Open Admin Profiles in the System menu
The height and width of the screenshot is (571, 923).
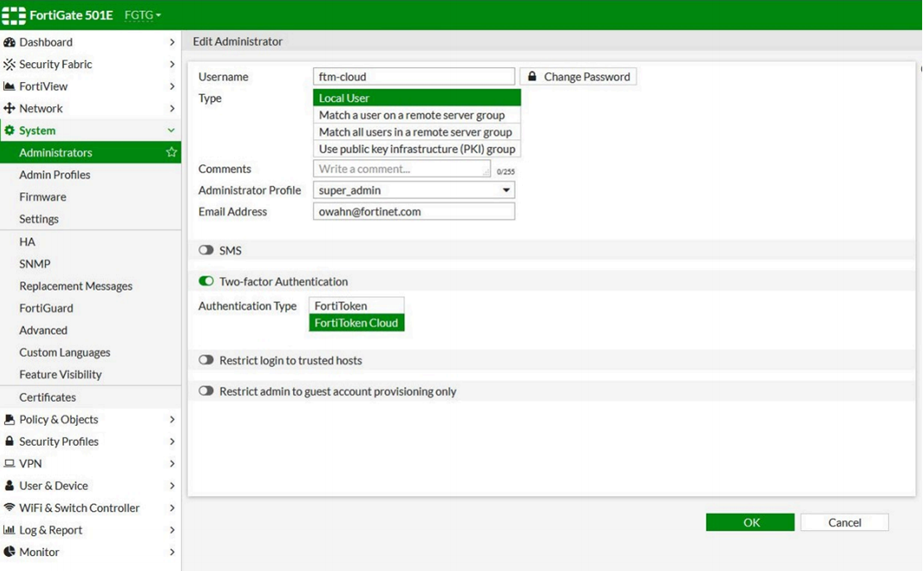point(55,175)
